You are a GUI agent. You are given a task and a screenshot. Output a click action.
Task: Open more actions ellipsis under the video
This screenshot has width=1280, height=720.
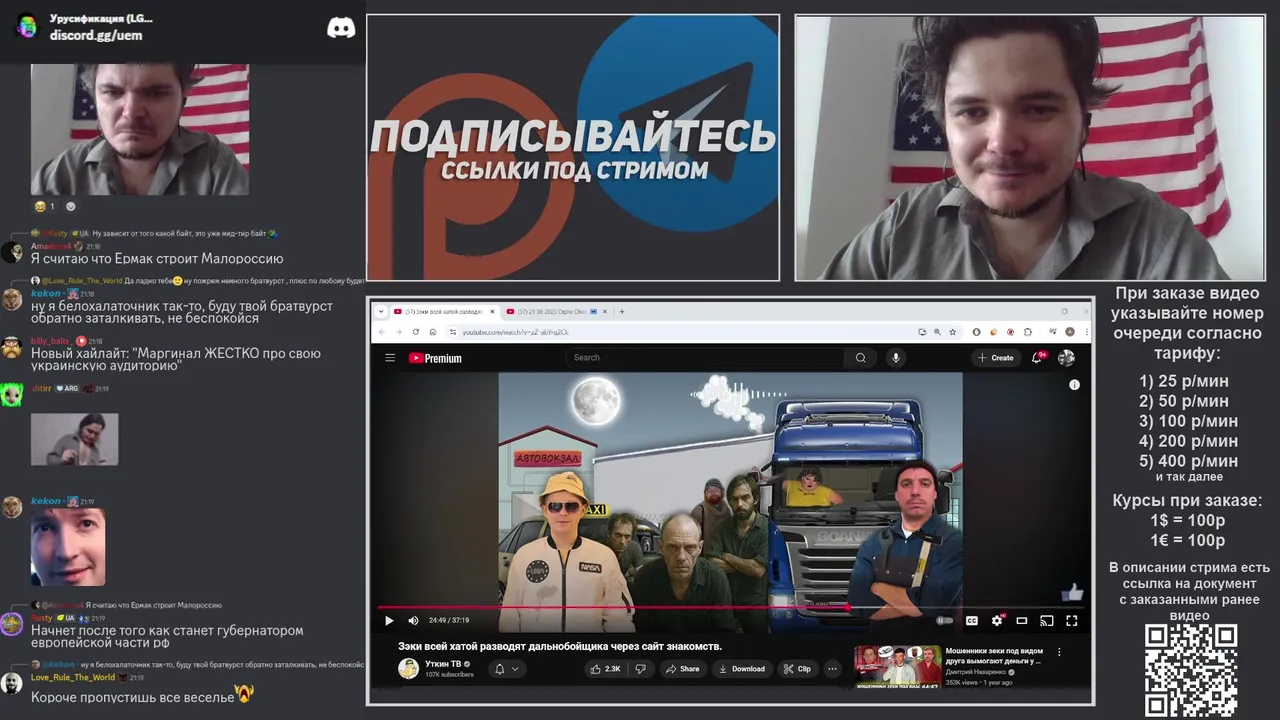(x=832, y=669)
